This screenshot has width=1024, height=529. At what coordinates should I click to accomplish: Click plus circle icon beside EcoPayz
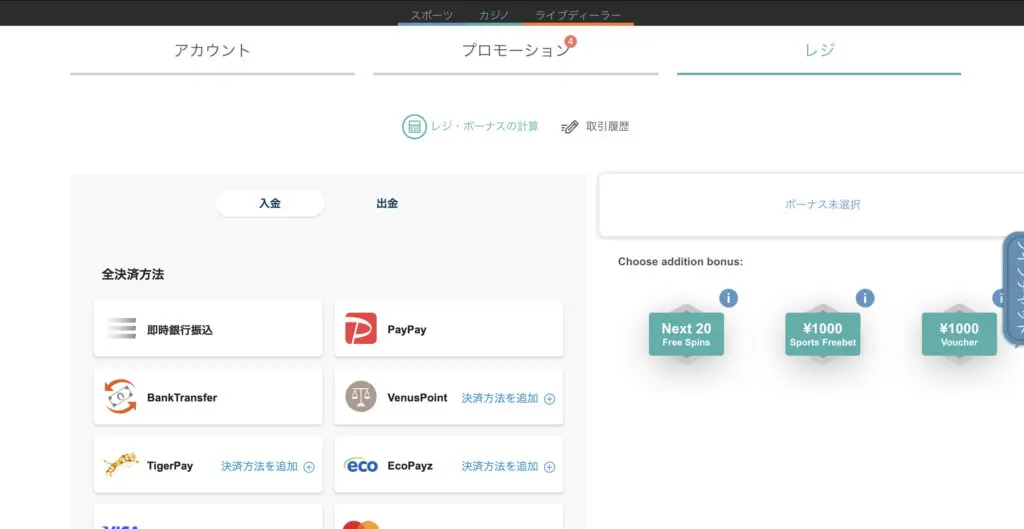click(550, 467)
